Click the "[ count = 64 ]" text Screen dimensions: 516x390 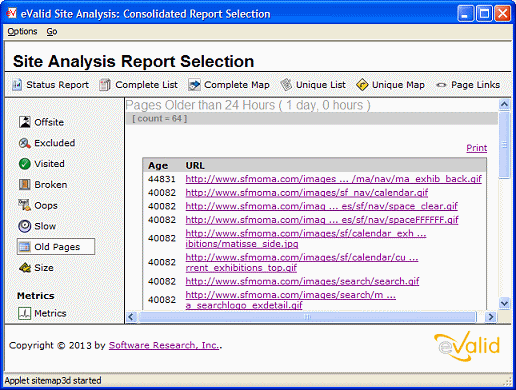[160, 118]
